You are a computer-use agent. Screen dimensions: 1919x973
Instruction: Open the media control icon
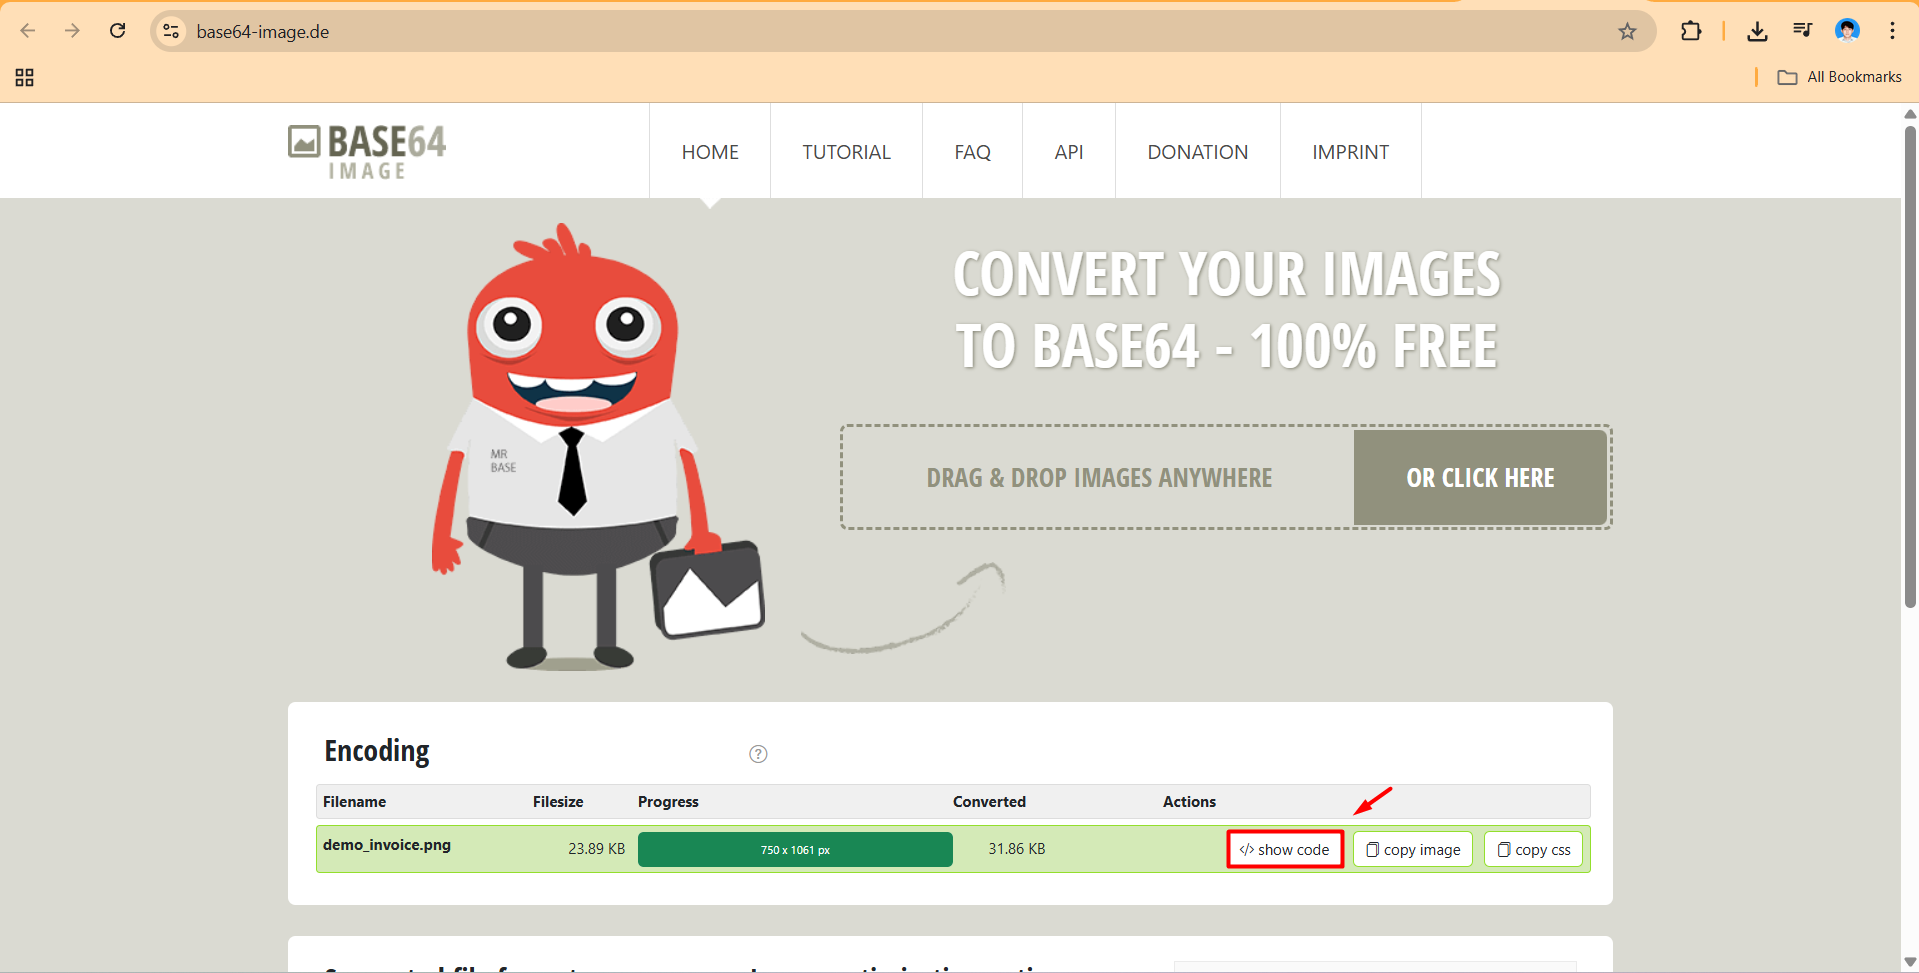pyautogui.click(x=1802, y=31)
